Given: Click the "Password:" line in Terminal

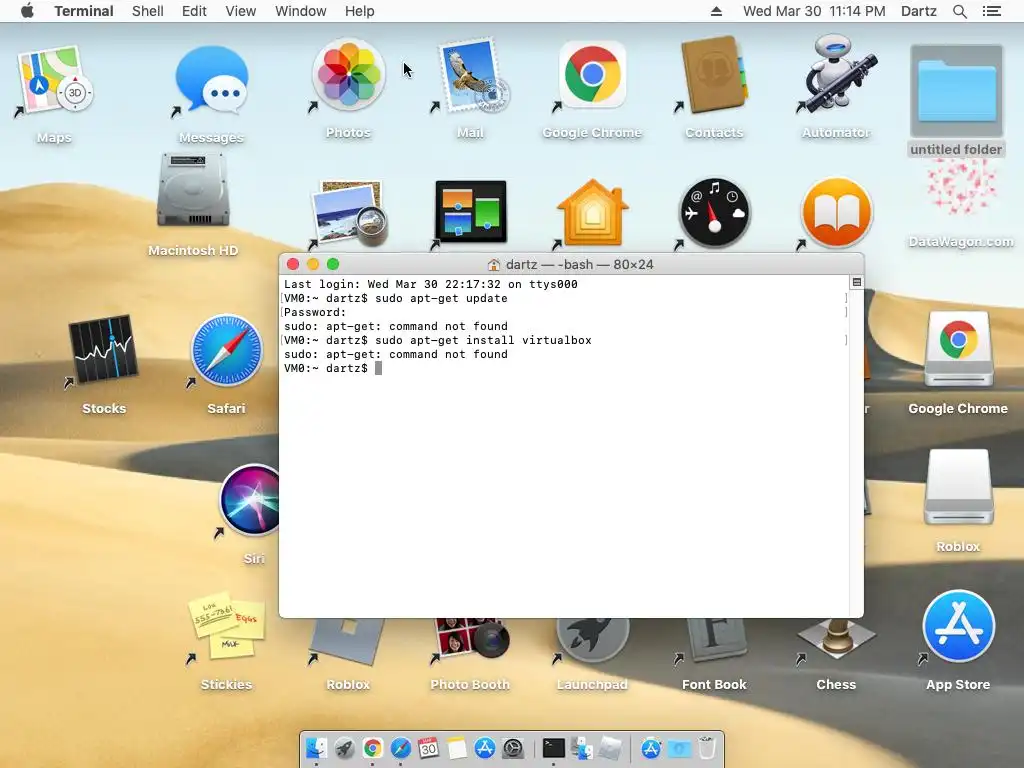Looking at the screenshot, I should coord(315,312).
